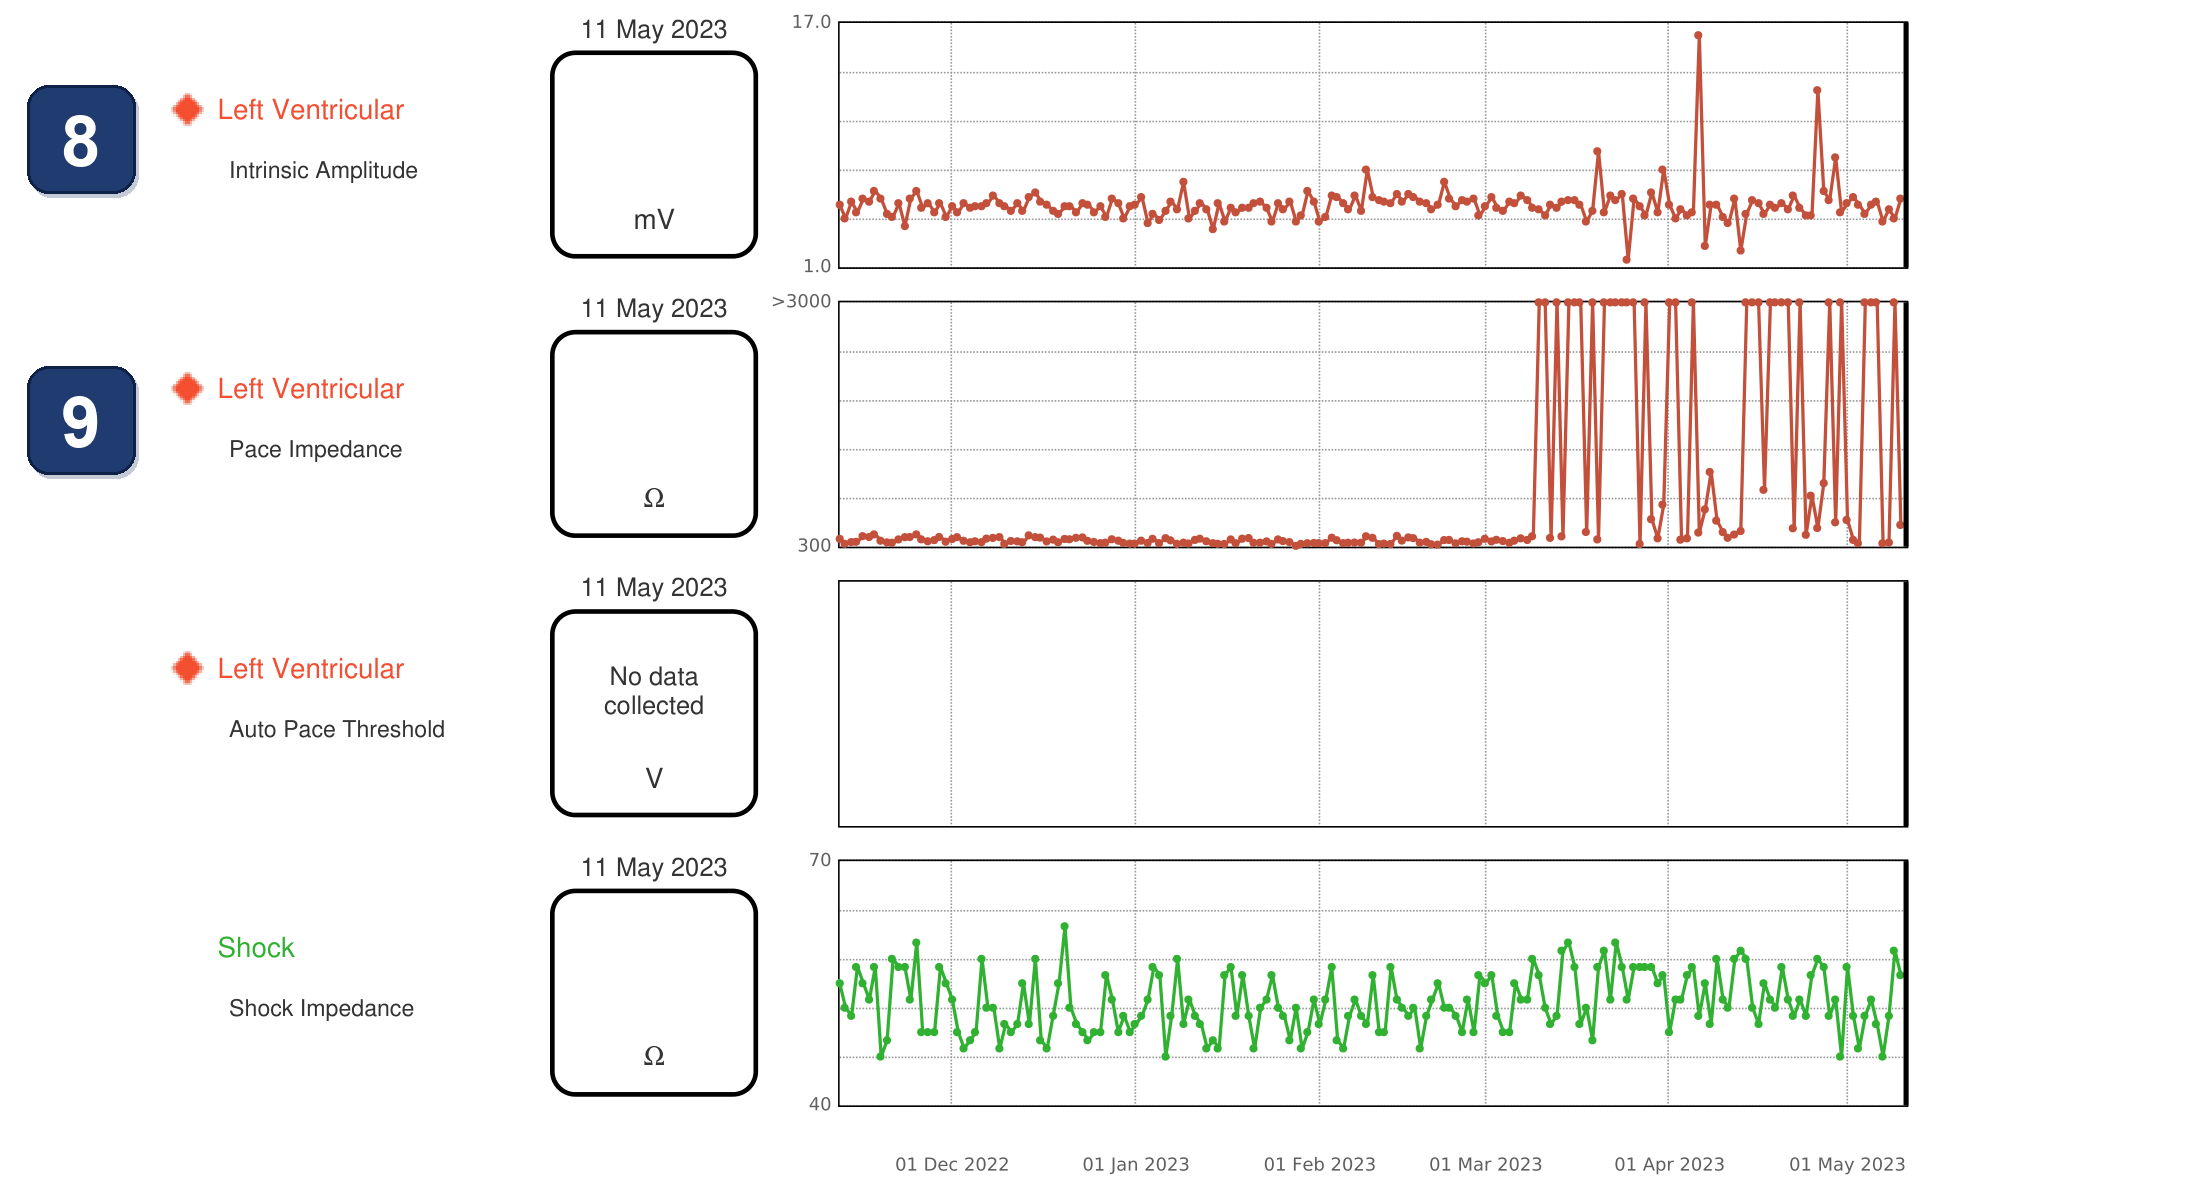This screenshot has height=1201, width=2193.
Task: Click the 1.0 axis minimum label
Action: (817, 266)
